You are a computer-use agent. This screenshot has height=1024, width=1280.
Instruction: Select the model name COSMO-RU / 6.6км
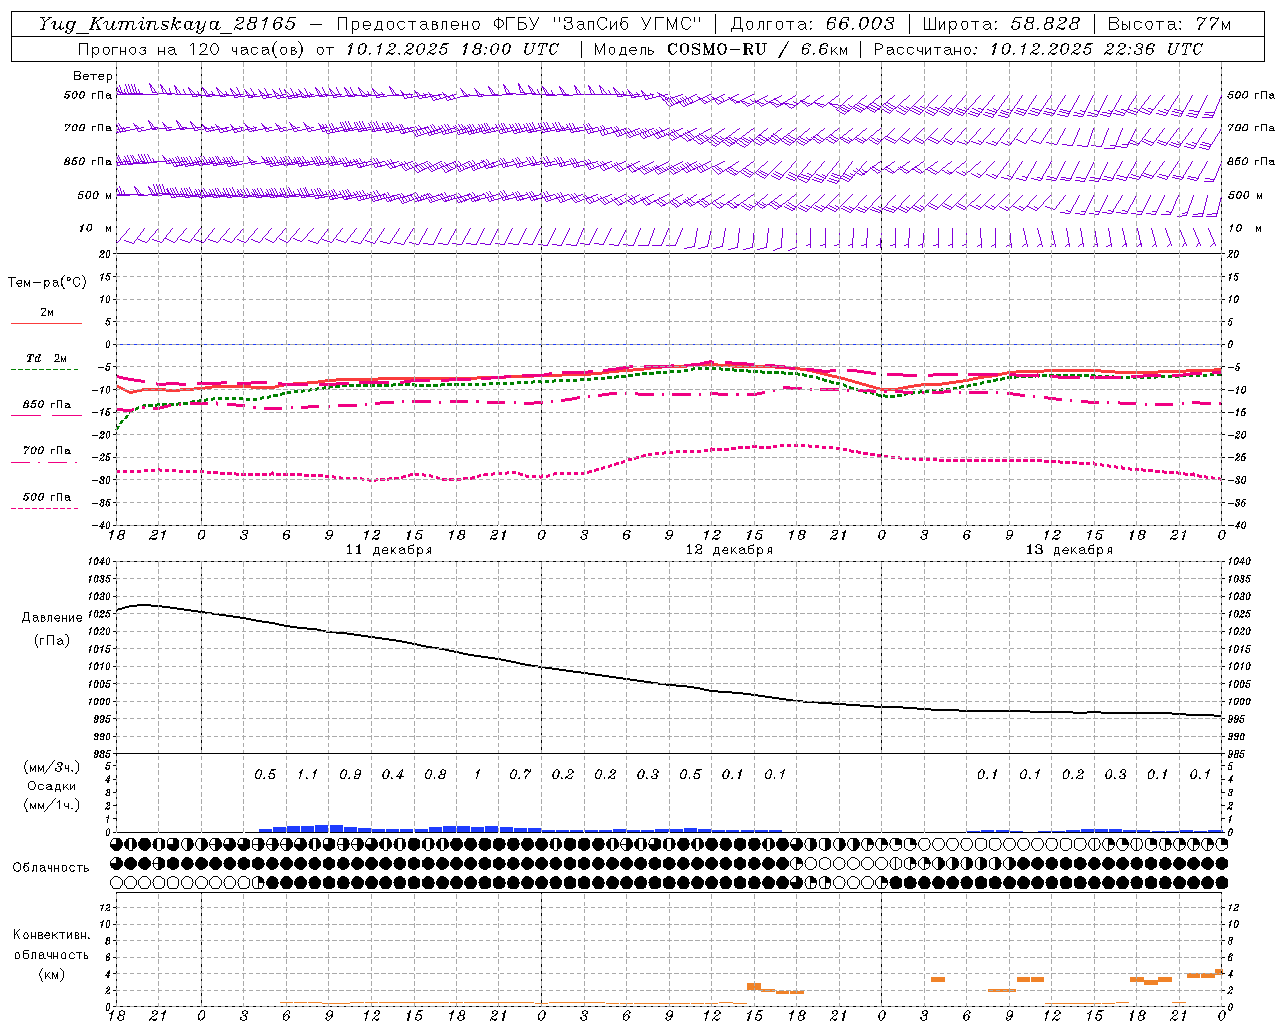(x=757, y=49)
